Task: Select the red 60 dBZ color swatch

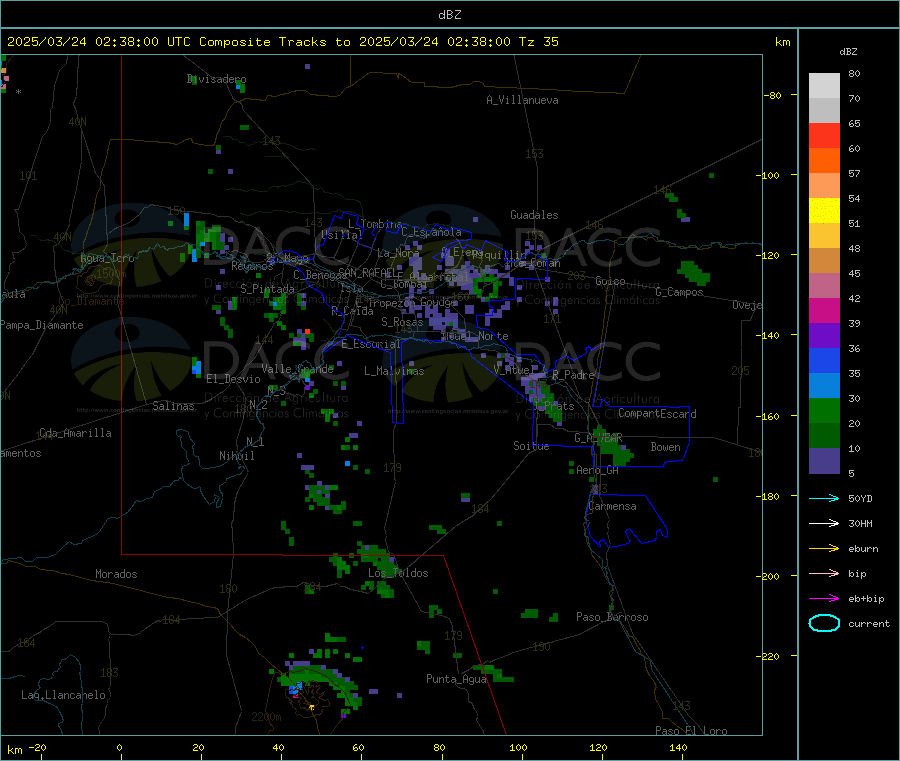Action: [x=824, y=135]
